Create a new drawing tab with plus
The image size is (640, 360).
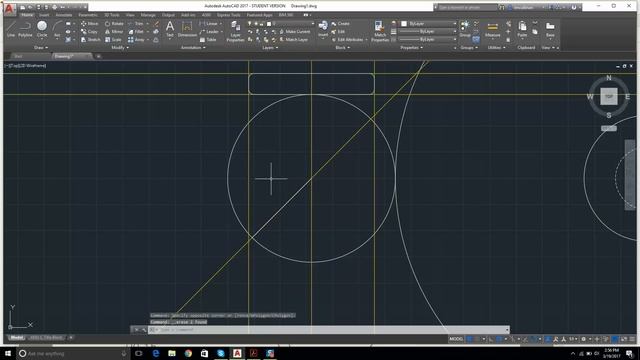coord(98,56)
